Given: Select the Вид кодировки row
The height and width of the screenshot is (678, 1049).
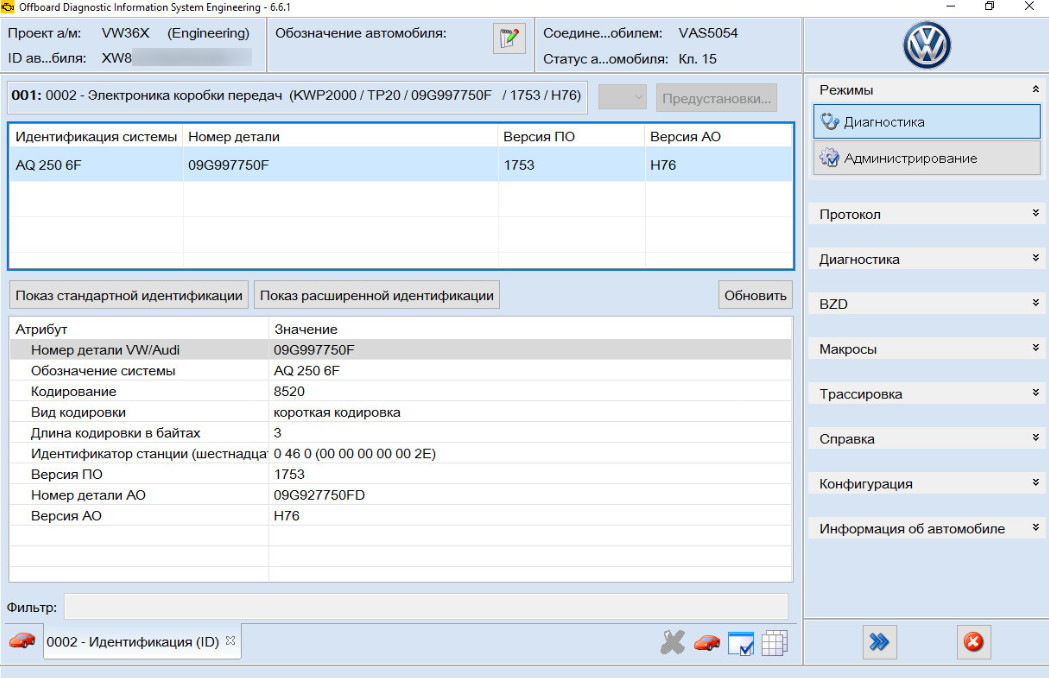Looking at the screenshot, I should tap(400, 412).
